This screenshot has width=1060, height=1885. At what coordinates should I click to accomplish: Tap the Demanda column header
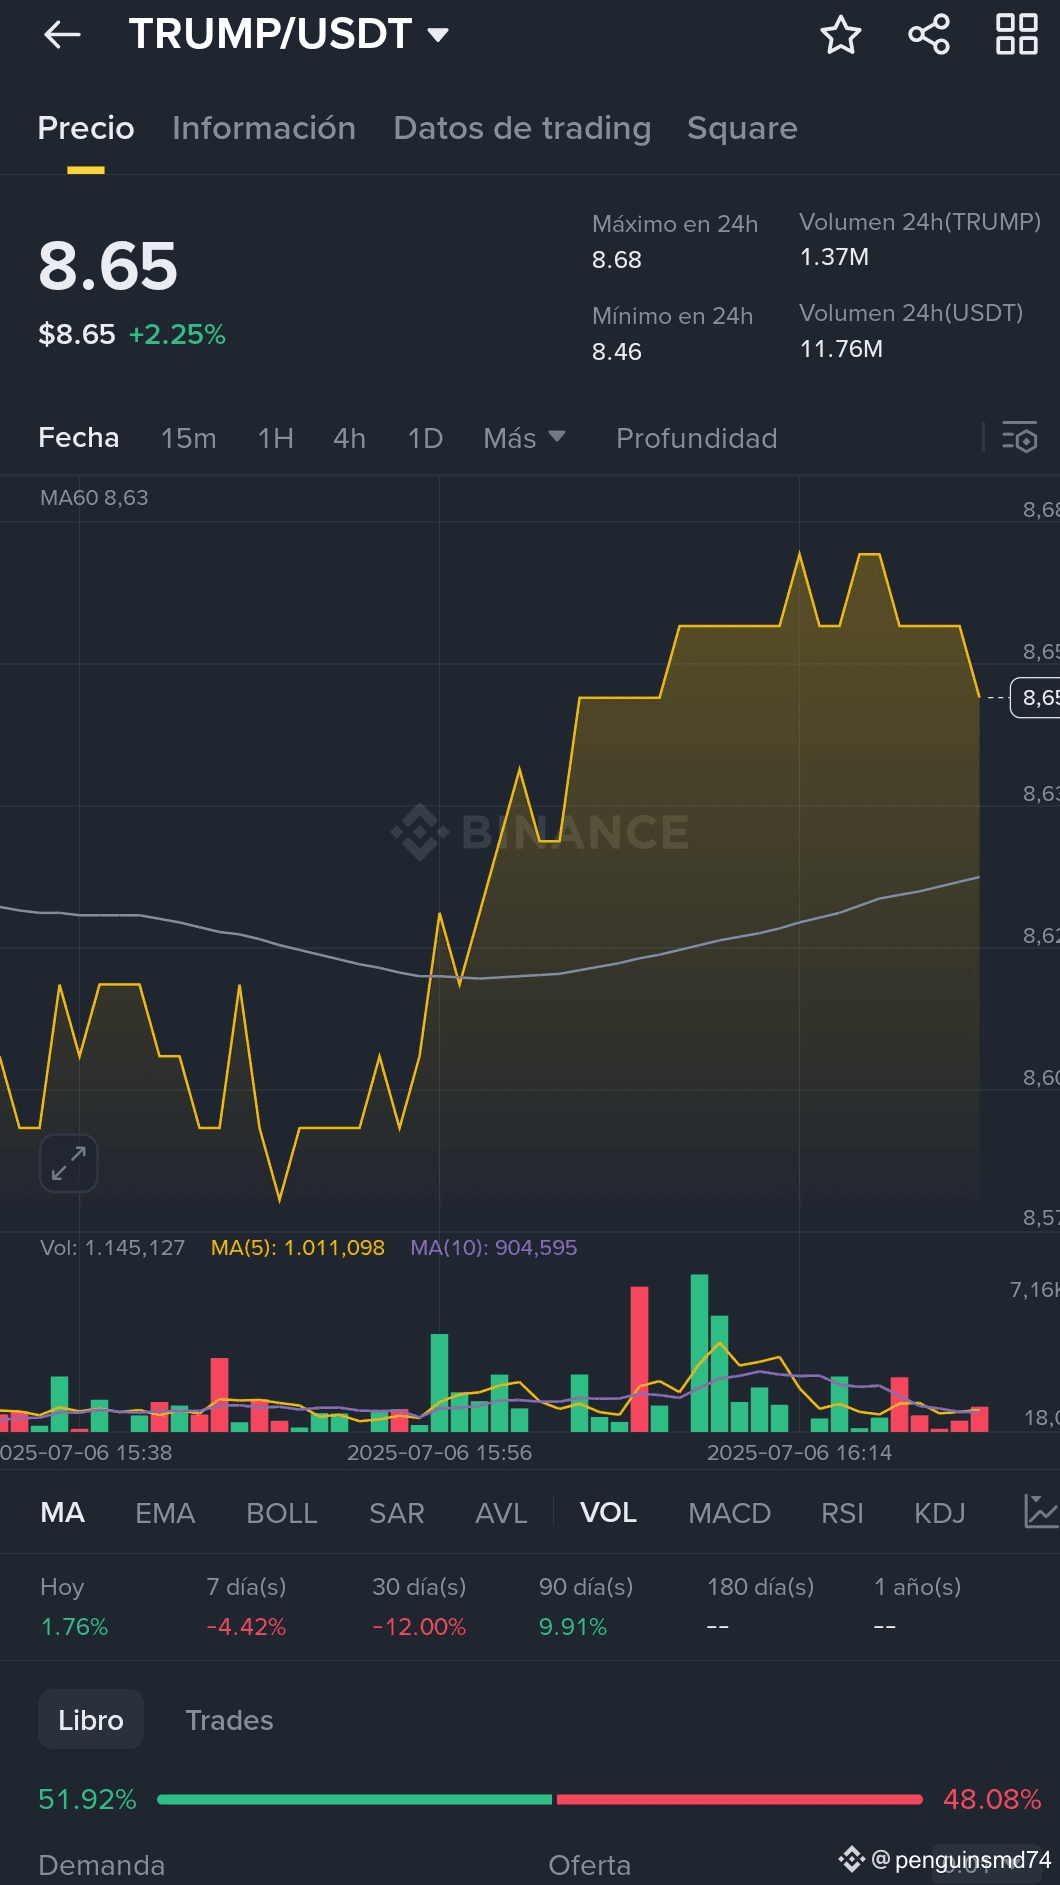pos(101,1865)
